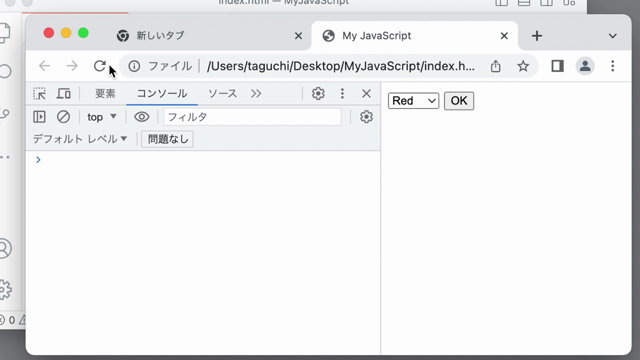The image size is (640, 360).
Task: Open the DevTools customize three-dot menu
Action: click(x=342, y=94)
